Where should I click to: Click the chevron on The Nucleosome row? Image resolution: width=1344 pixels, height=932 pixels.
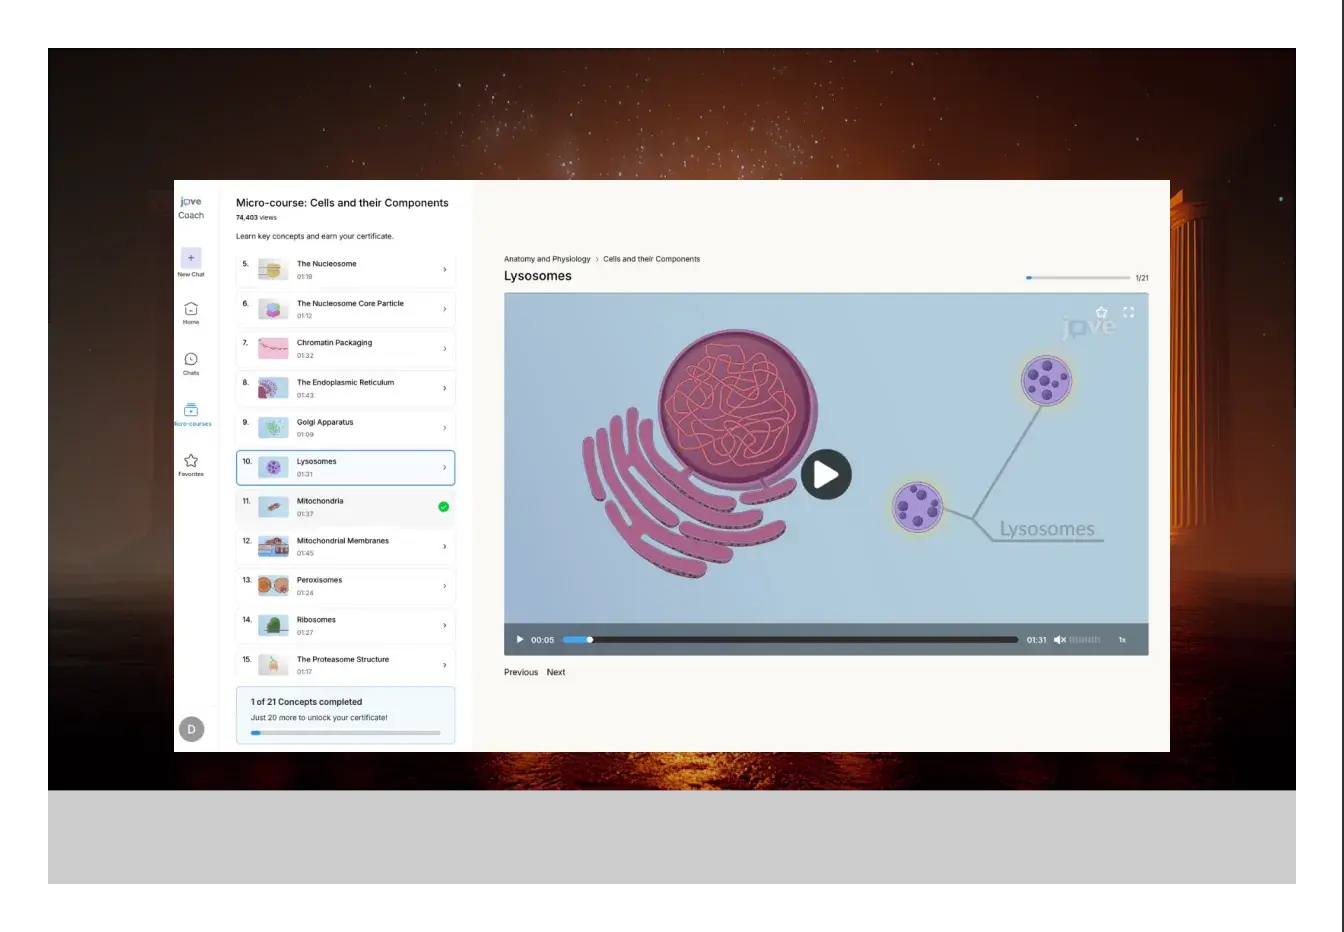(x=444, y=270)
